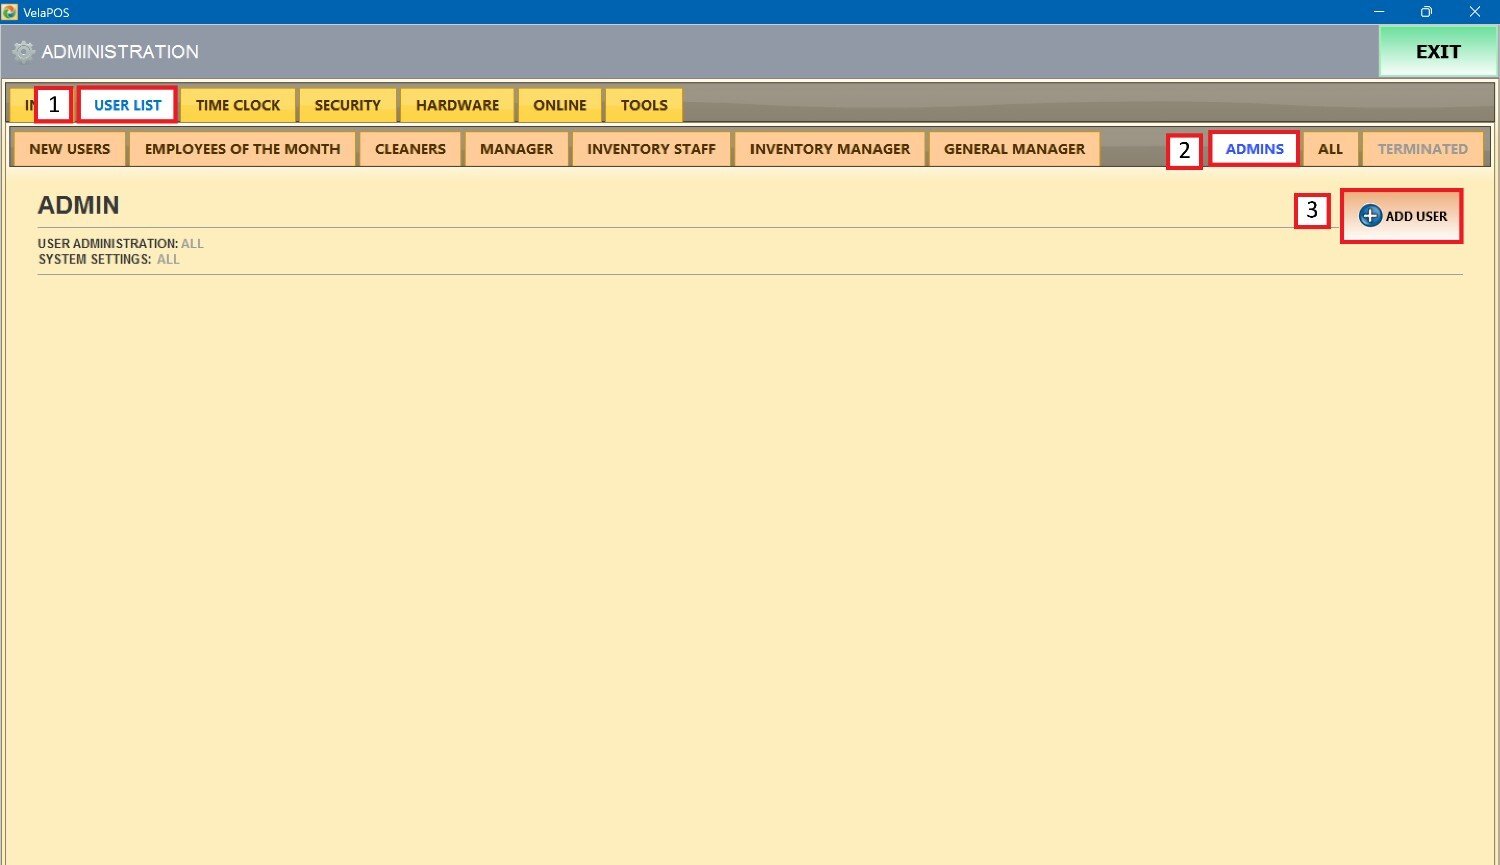Open the USER LIST tab
1500x865 pixels.
(x=127, y=105)
